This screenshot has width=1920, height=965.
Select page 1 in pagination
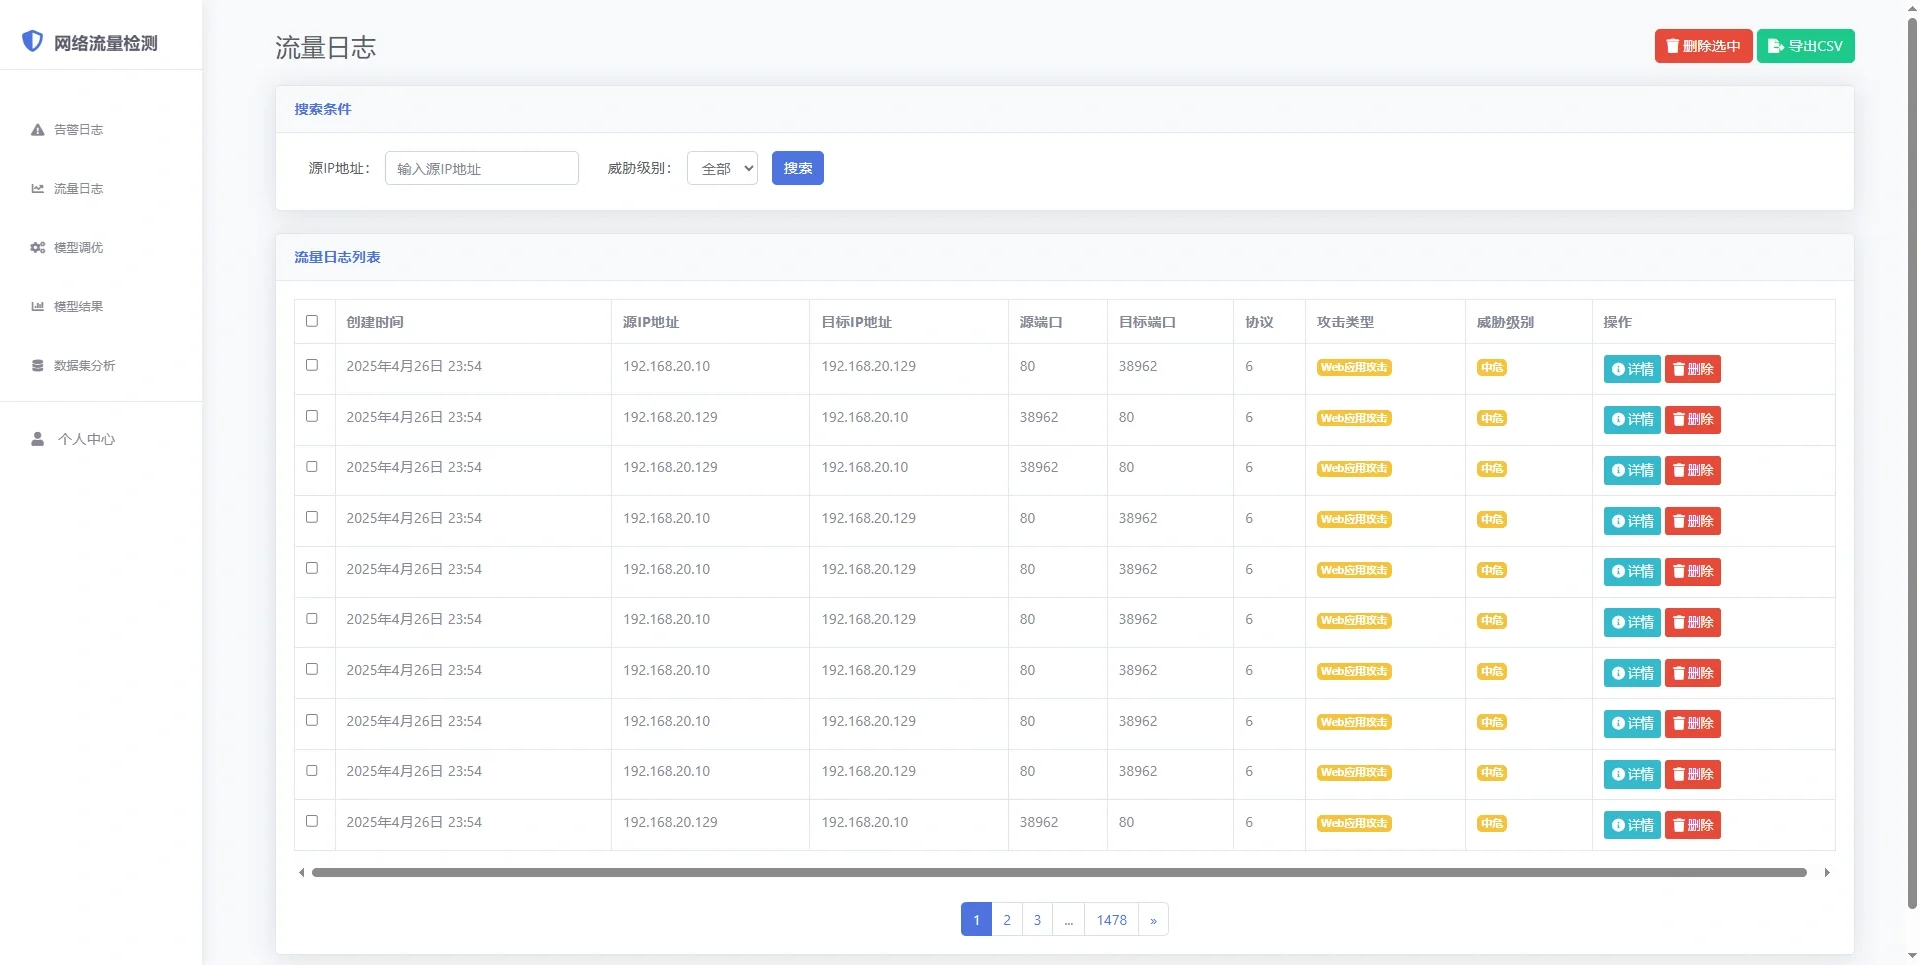click(x=977, y=920)
